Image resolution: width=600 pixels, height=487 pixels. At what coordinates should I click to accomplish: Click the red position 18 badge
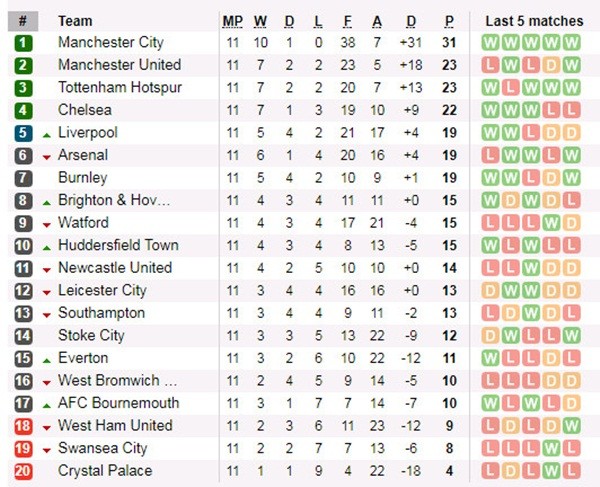23,426
